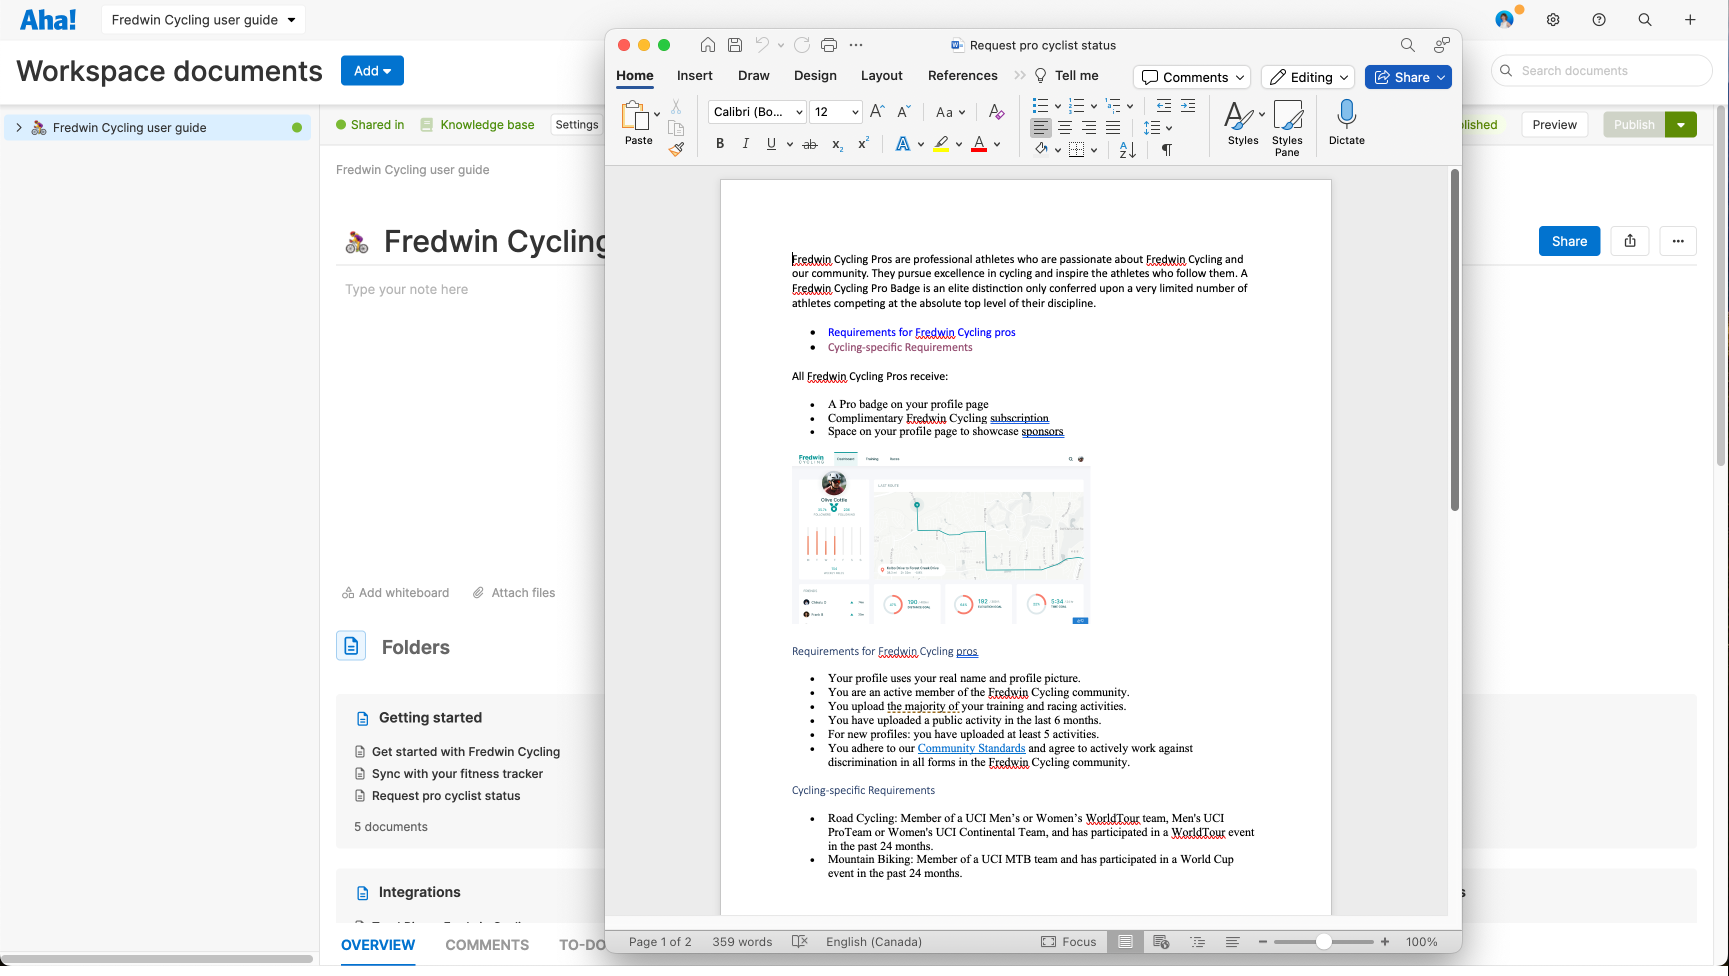This screenshot has width=1729, height=976.
Task: Apply subscript formatting
Action: pyautogui.click(x=836, y=145)
